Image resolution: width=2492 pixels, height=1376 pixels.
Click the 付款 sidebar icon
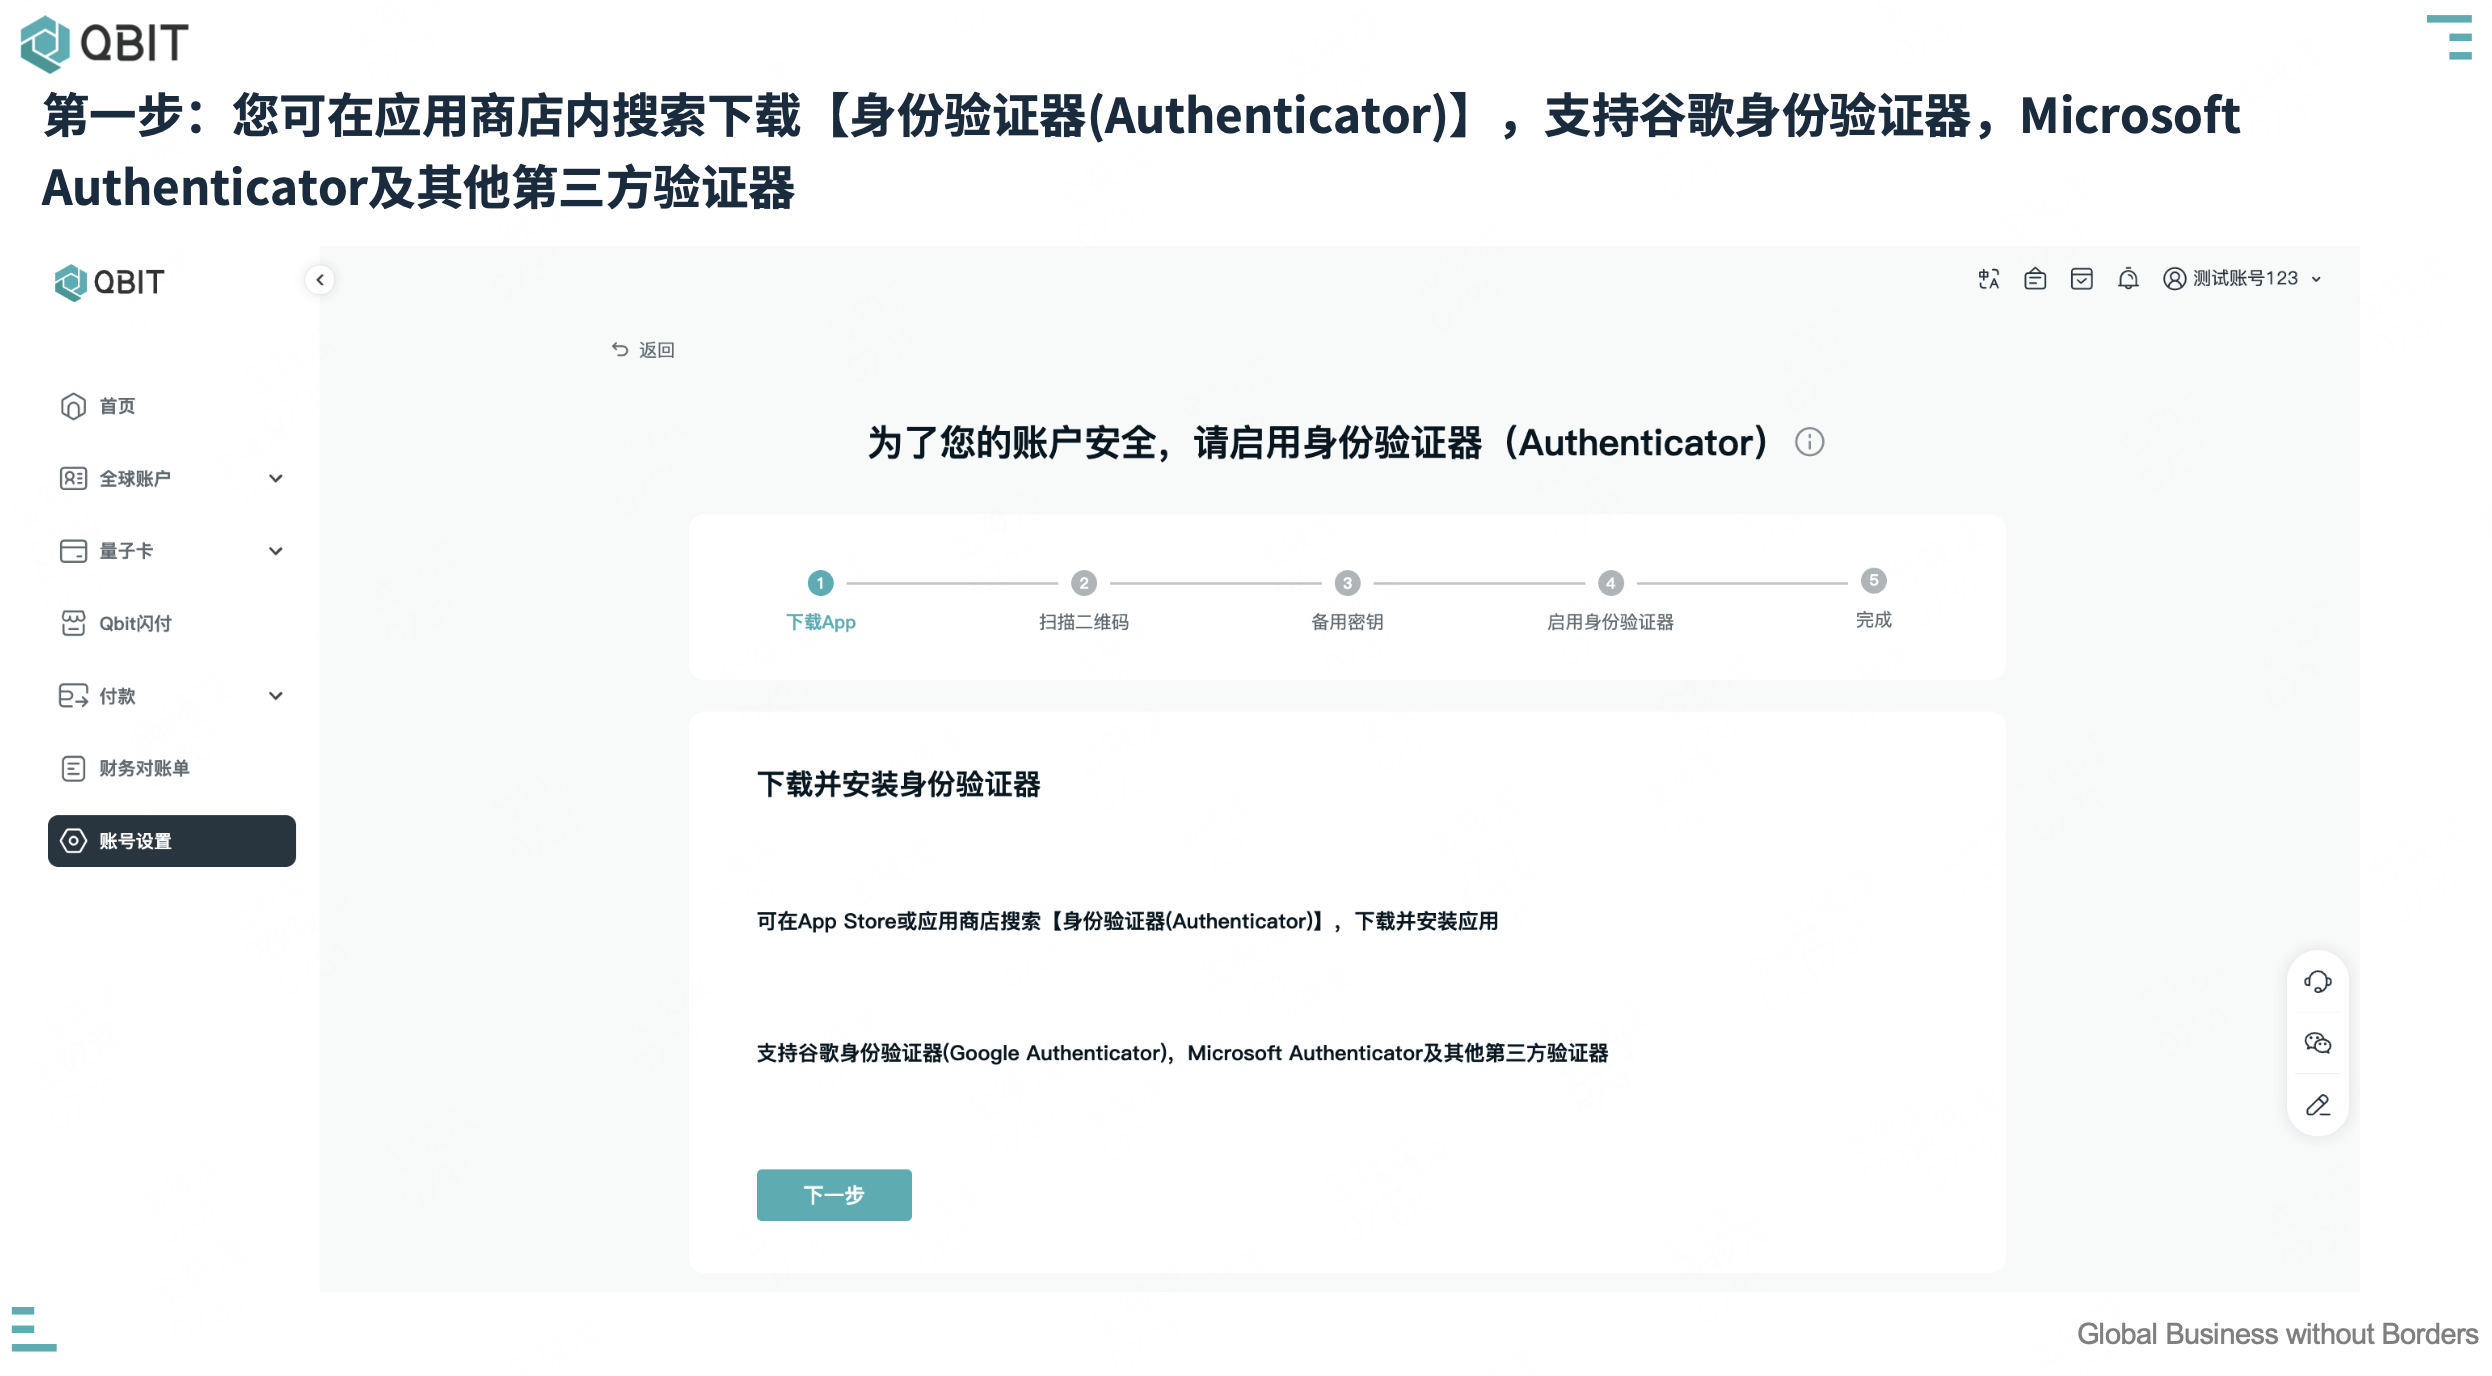click(73, 696)
